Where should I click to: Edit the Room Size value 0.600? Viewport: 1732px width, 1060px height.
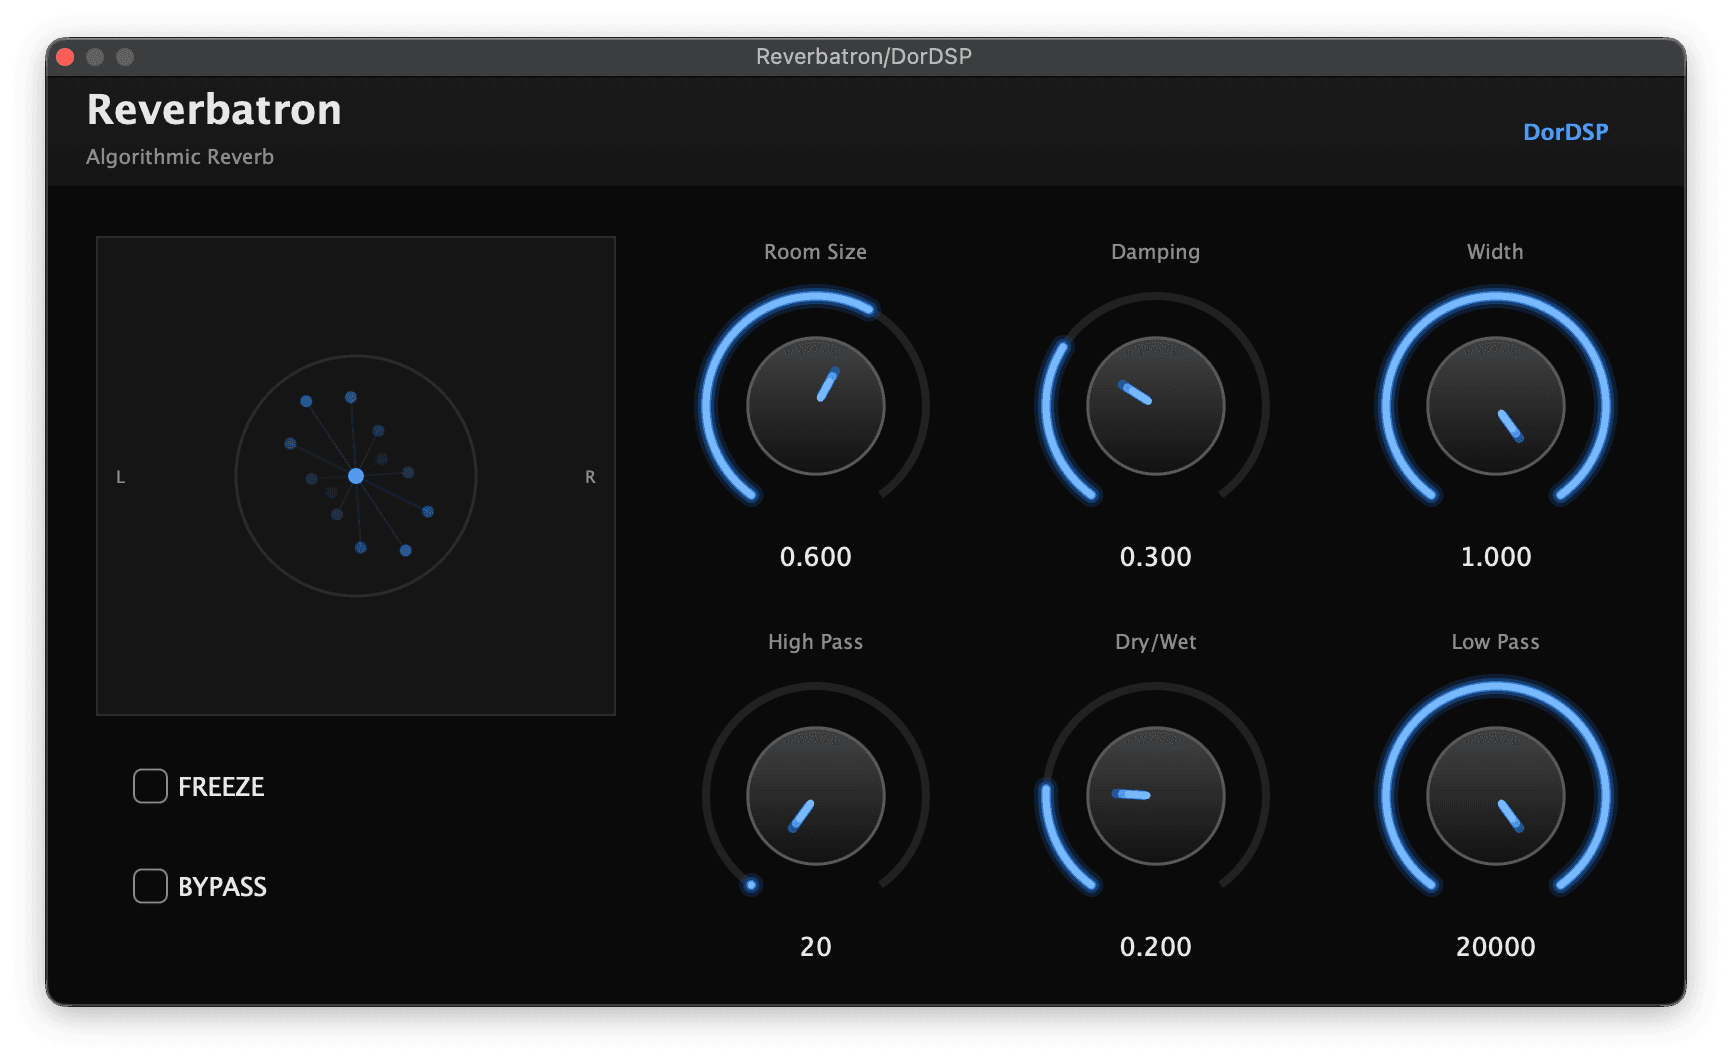(x=816, y=557)
